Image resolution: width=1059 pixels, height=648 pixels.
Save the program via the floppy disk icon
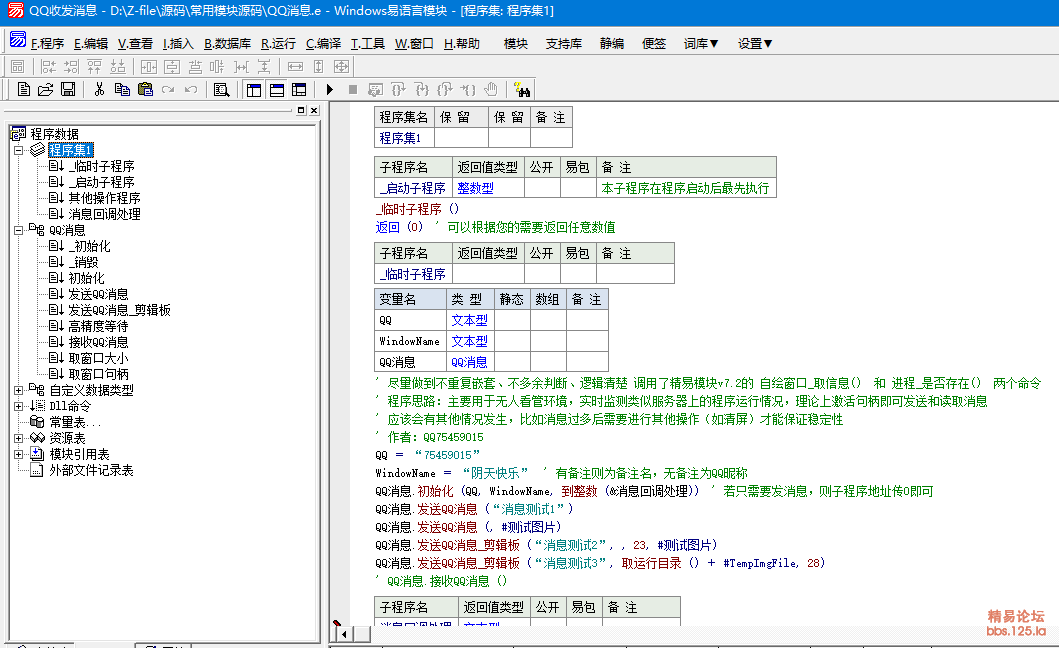tap(68, 89)
